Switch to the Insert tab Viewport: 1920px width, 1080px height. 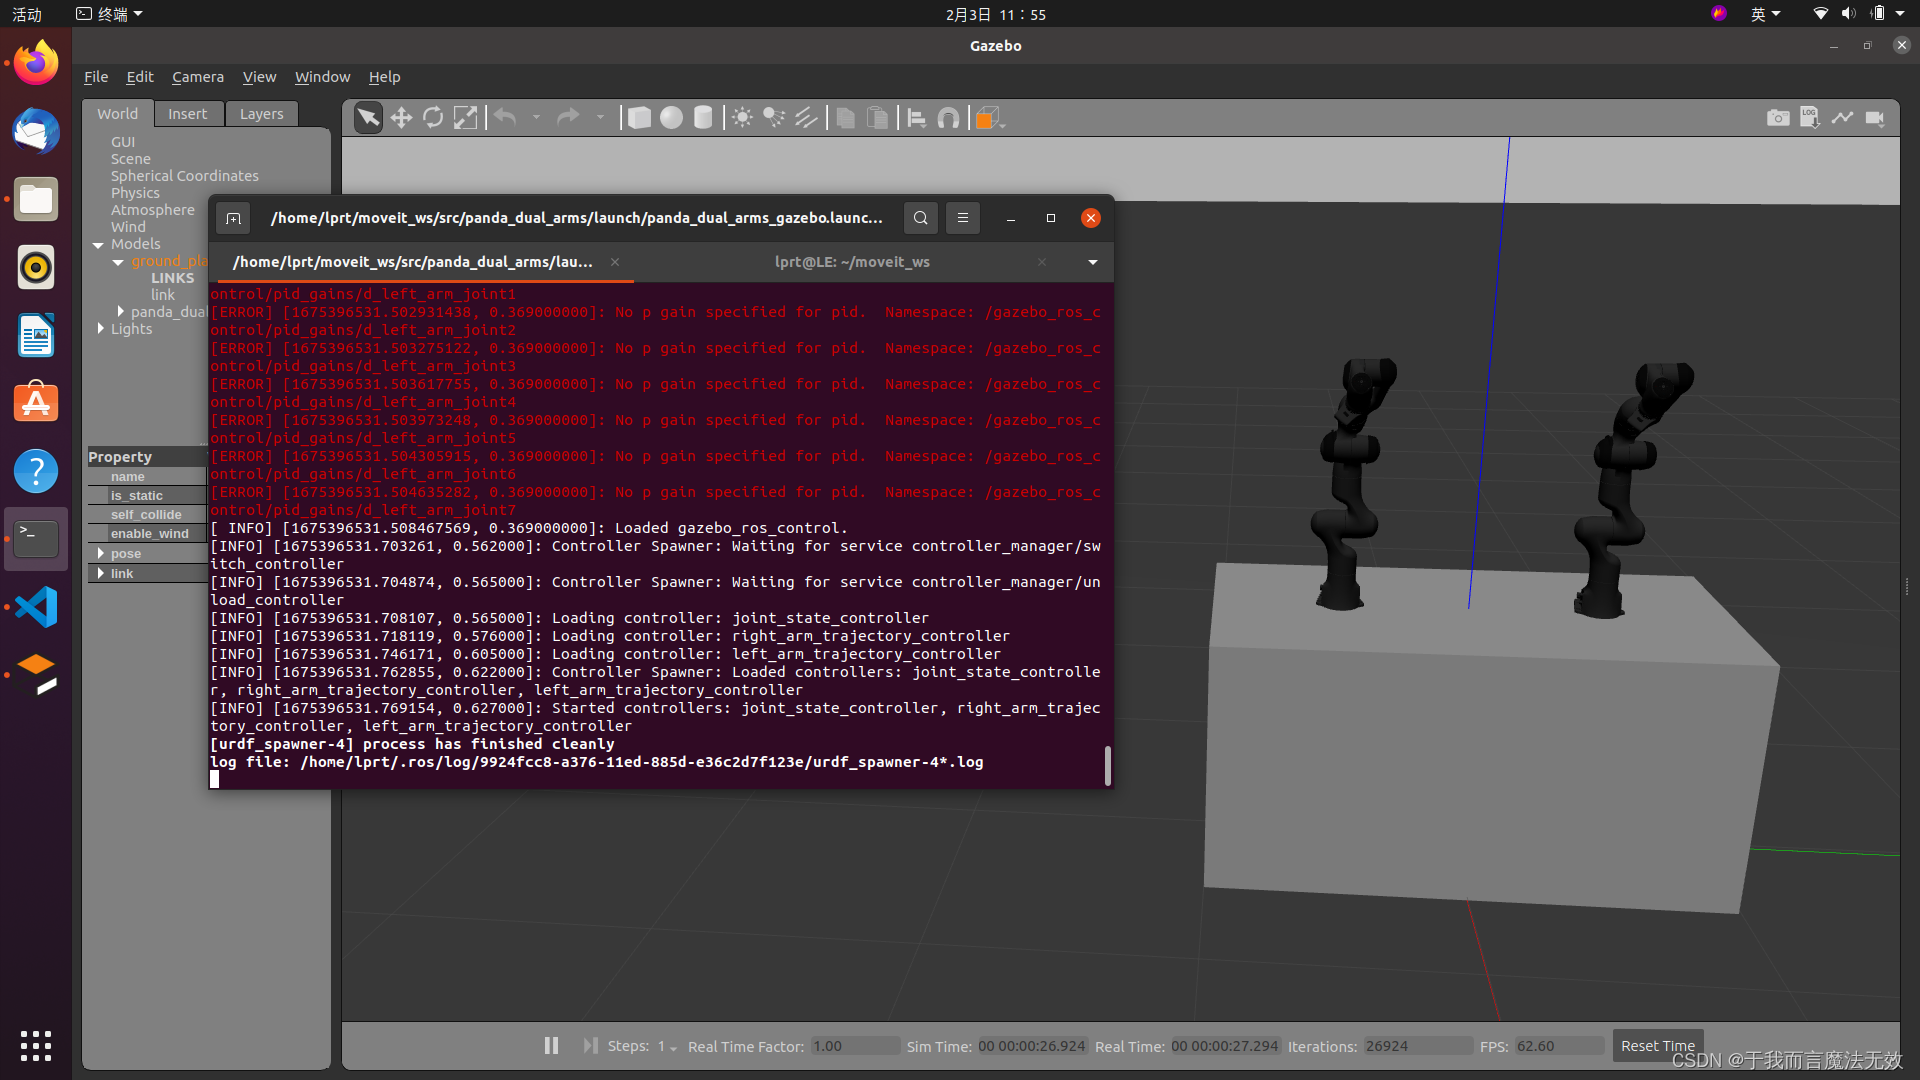(x=187, y=114)
